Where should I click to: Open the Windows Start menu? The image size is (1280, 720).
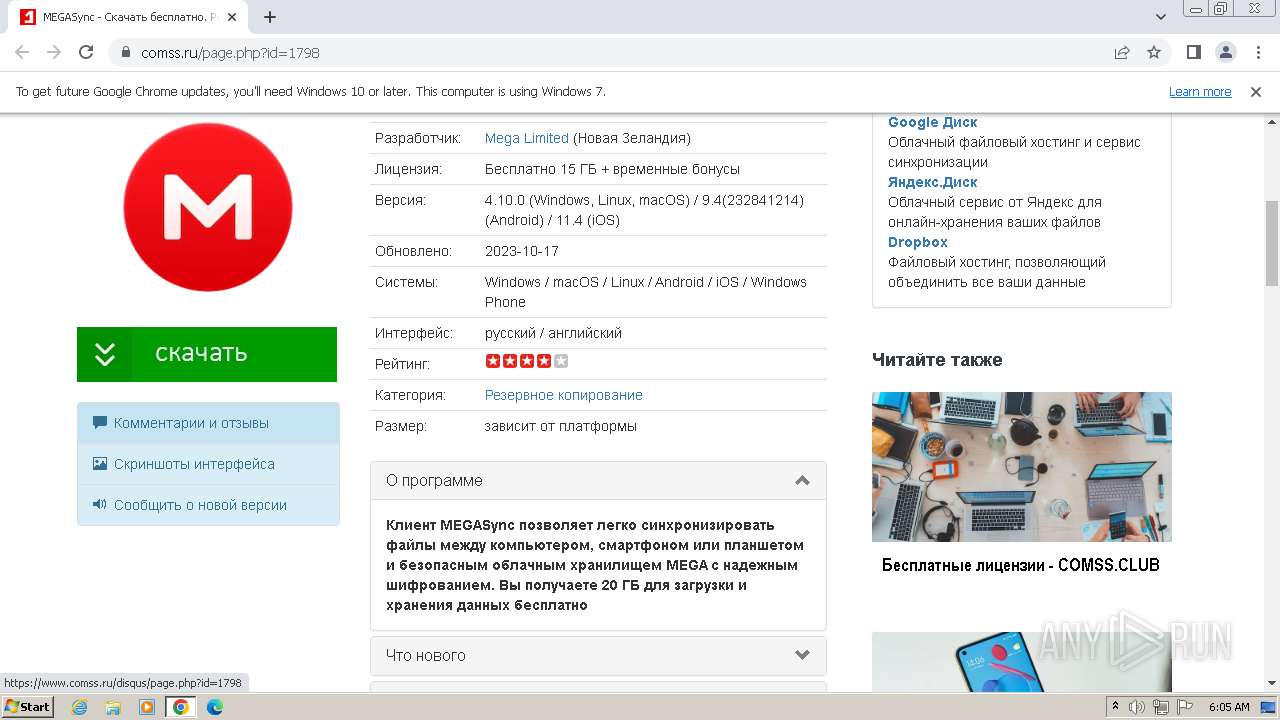pos(27,706)
